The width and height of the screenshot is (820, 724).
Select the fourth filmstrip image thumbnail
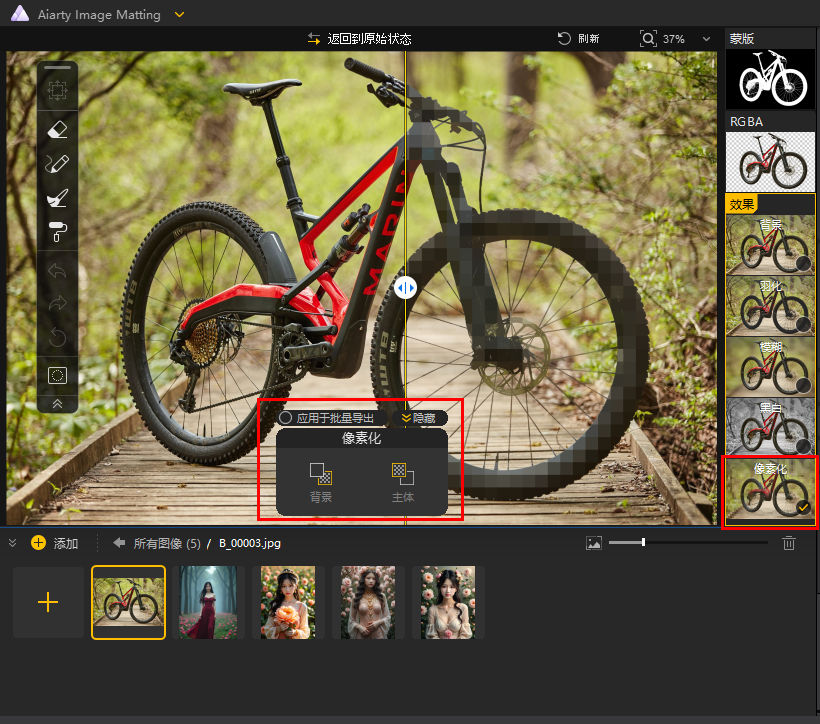coord(368,602)
